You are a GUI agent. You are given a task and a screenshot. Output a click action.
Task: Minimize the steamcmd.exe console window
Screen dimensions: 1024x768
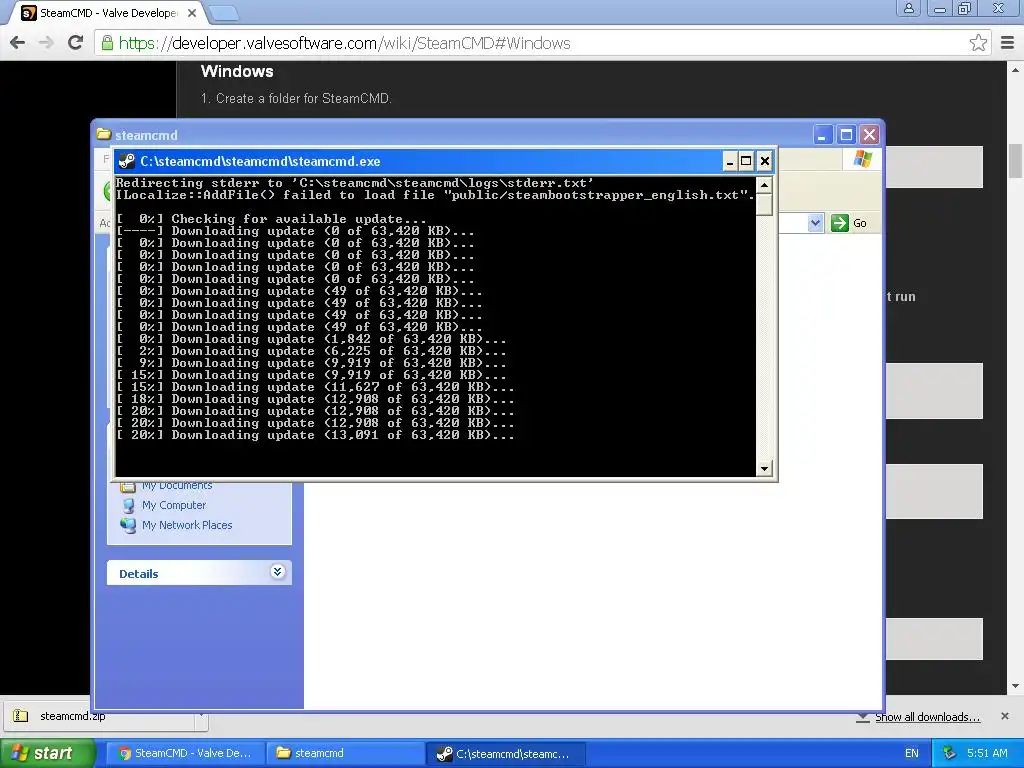pos(729,161)
